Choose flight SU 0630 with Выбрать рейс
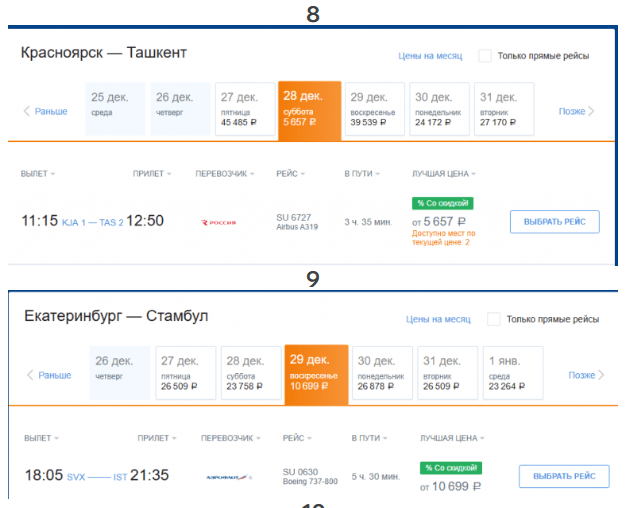This screenshot has width=635, height=508. [x=564, y=476]
